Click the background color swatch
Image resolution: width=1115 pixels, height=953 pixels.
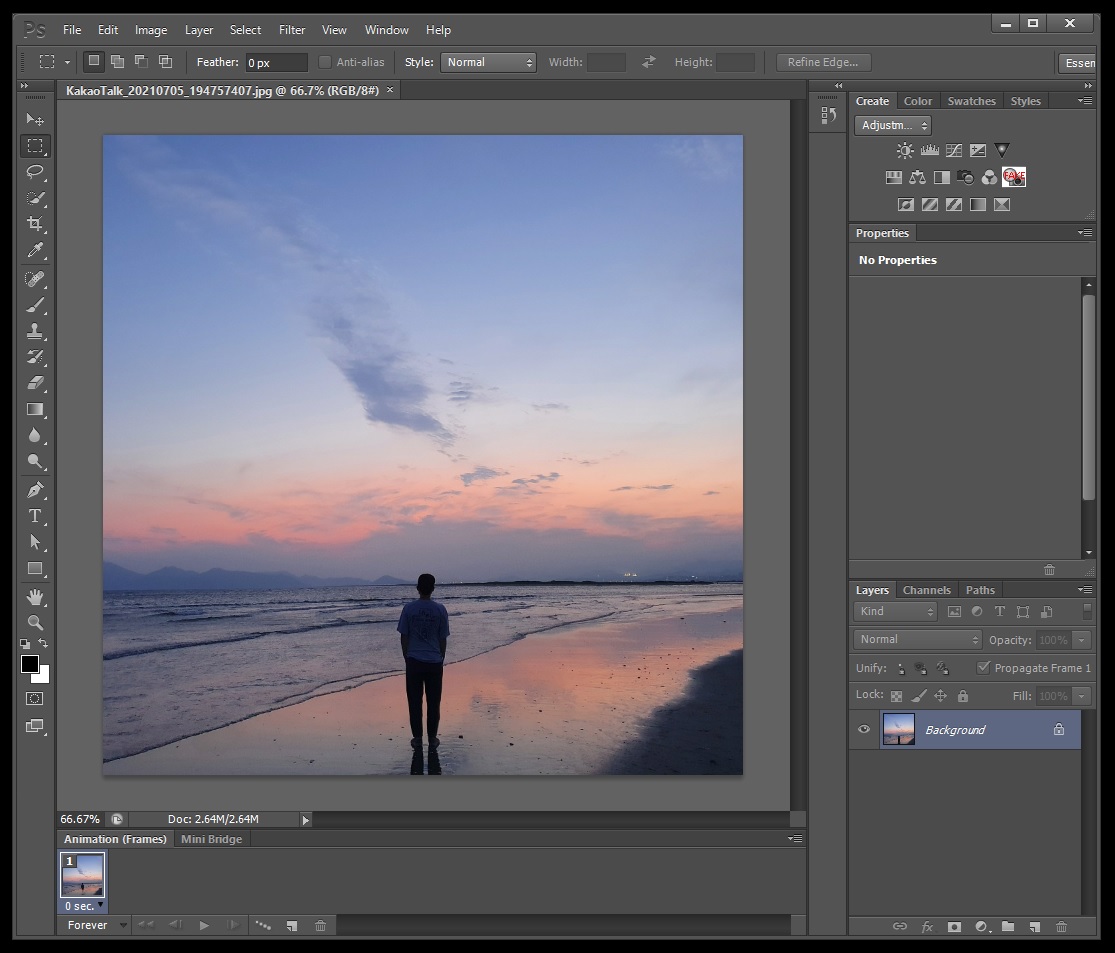44,676
